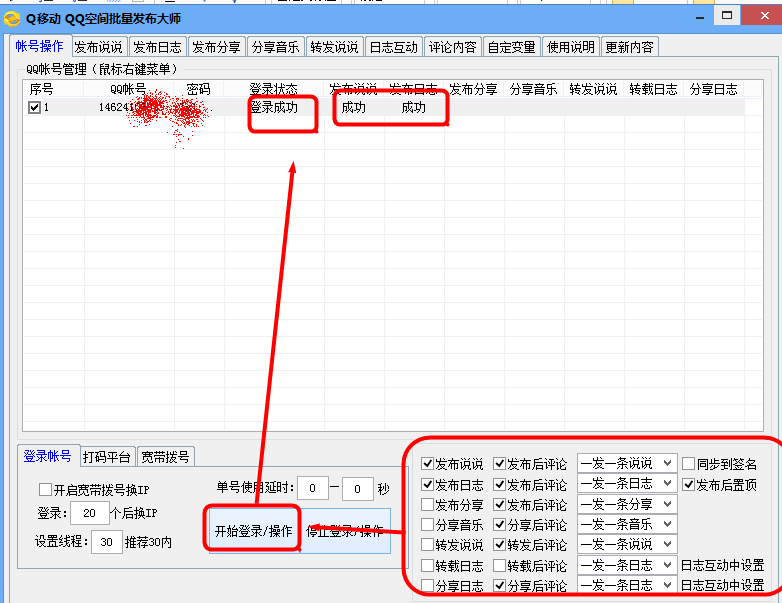
Task: Click the 转载日志 column header
Action: (653, 89)
